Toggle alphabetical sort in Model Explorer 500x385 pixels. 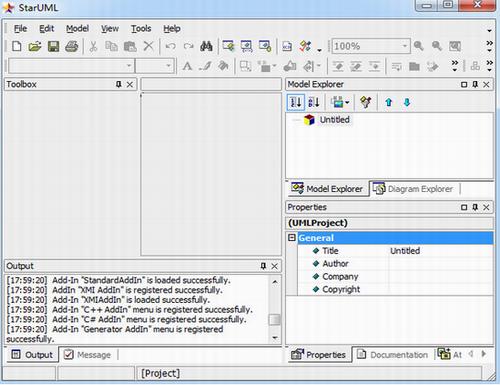point(314,102)
